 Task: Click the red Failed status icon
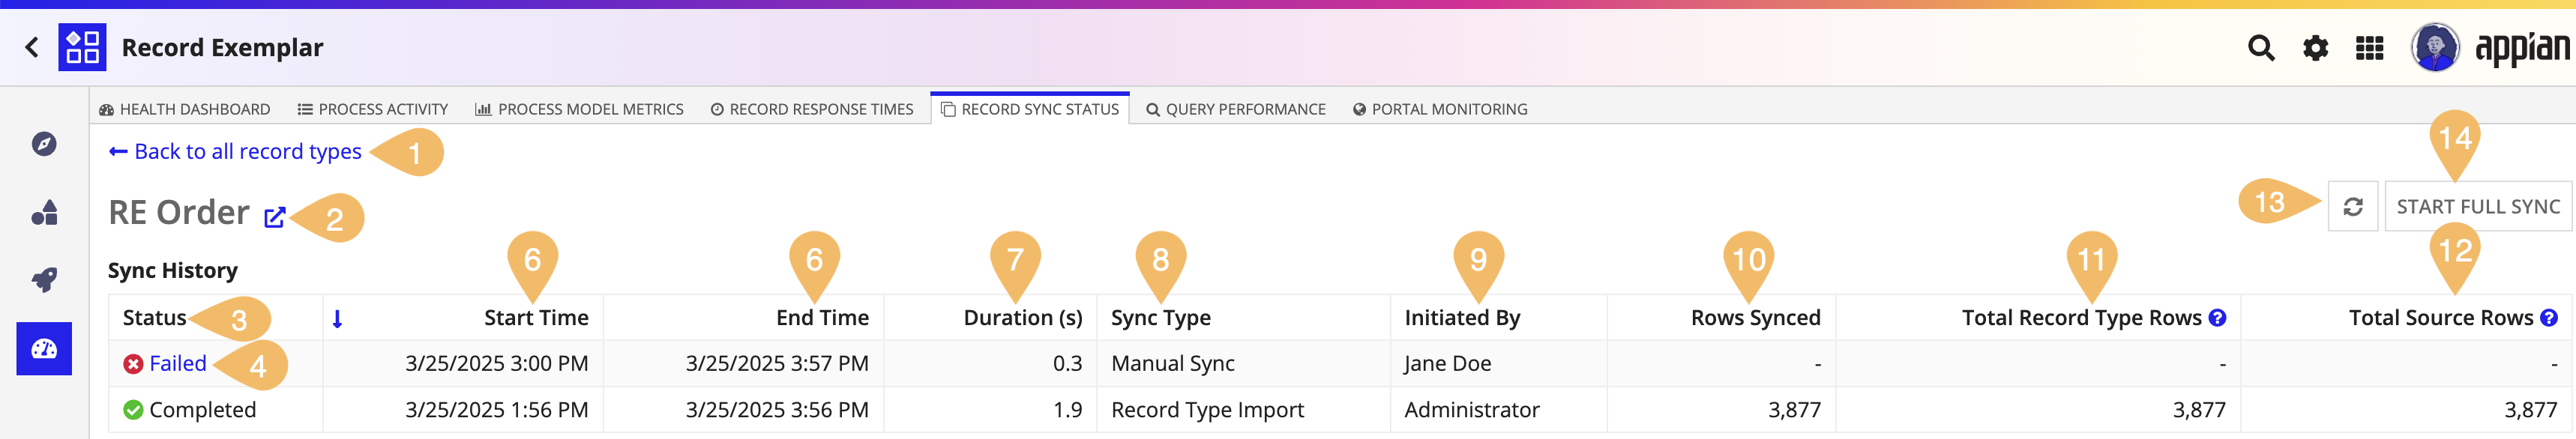coord(133,364)
